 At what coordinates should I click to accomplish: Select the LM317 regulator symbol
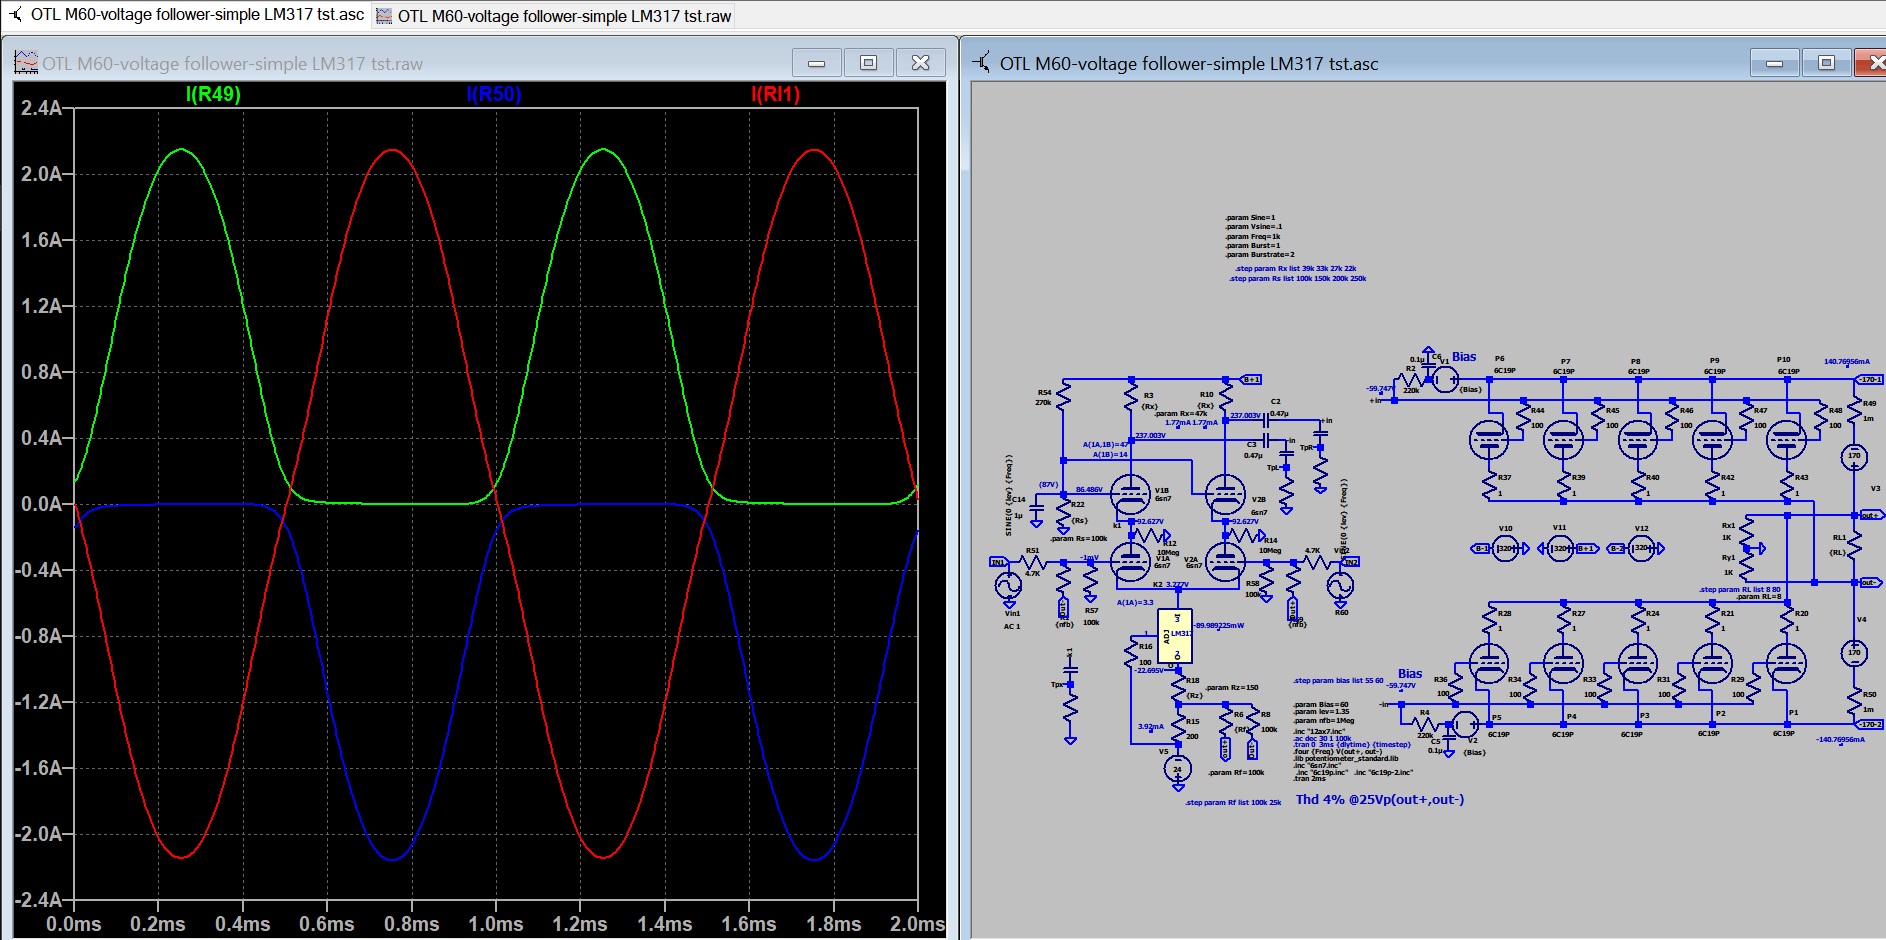[x=1175, y=636]
